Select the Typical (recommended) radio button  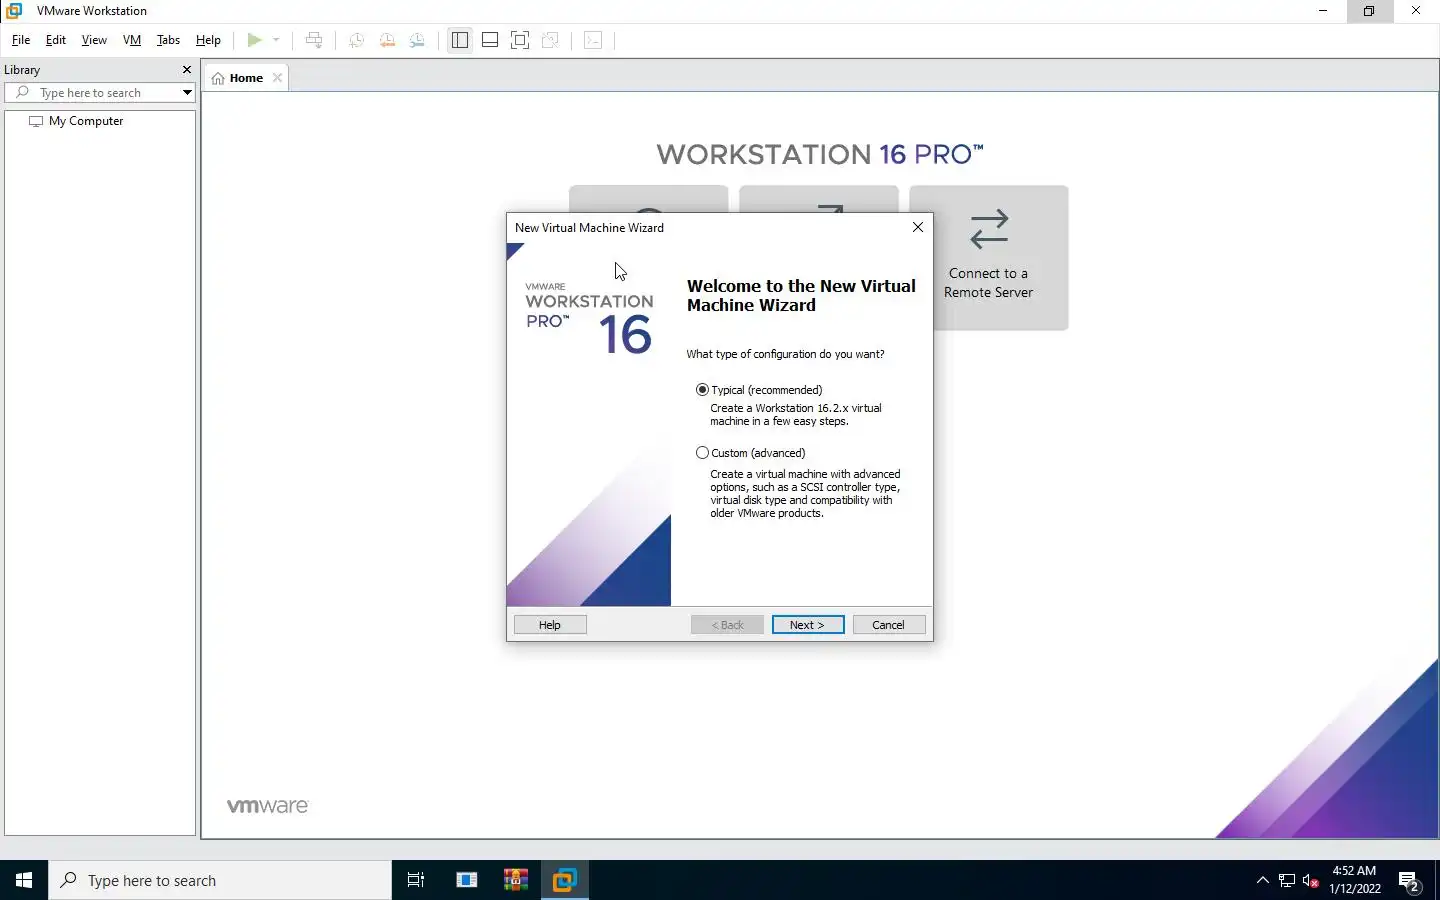point(702,390)
